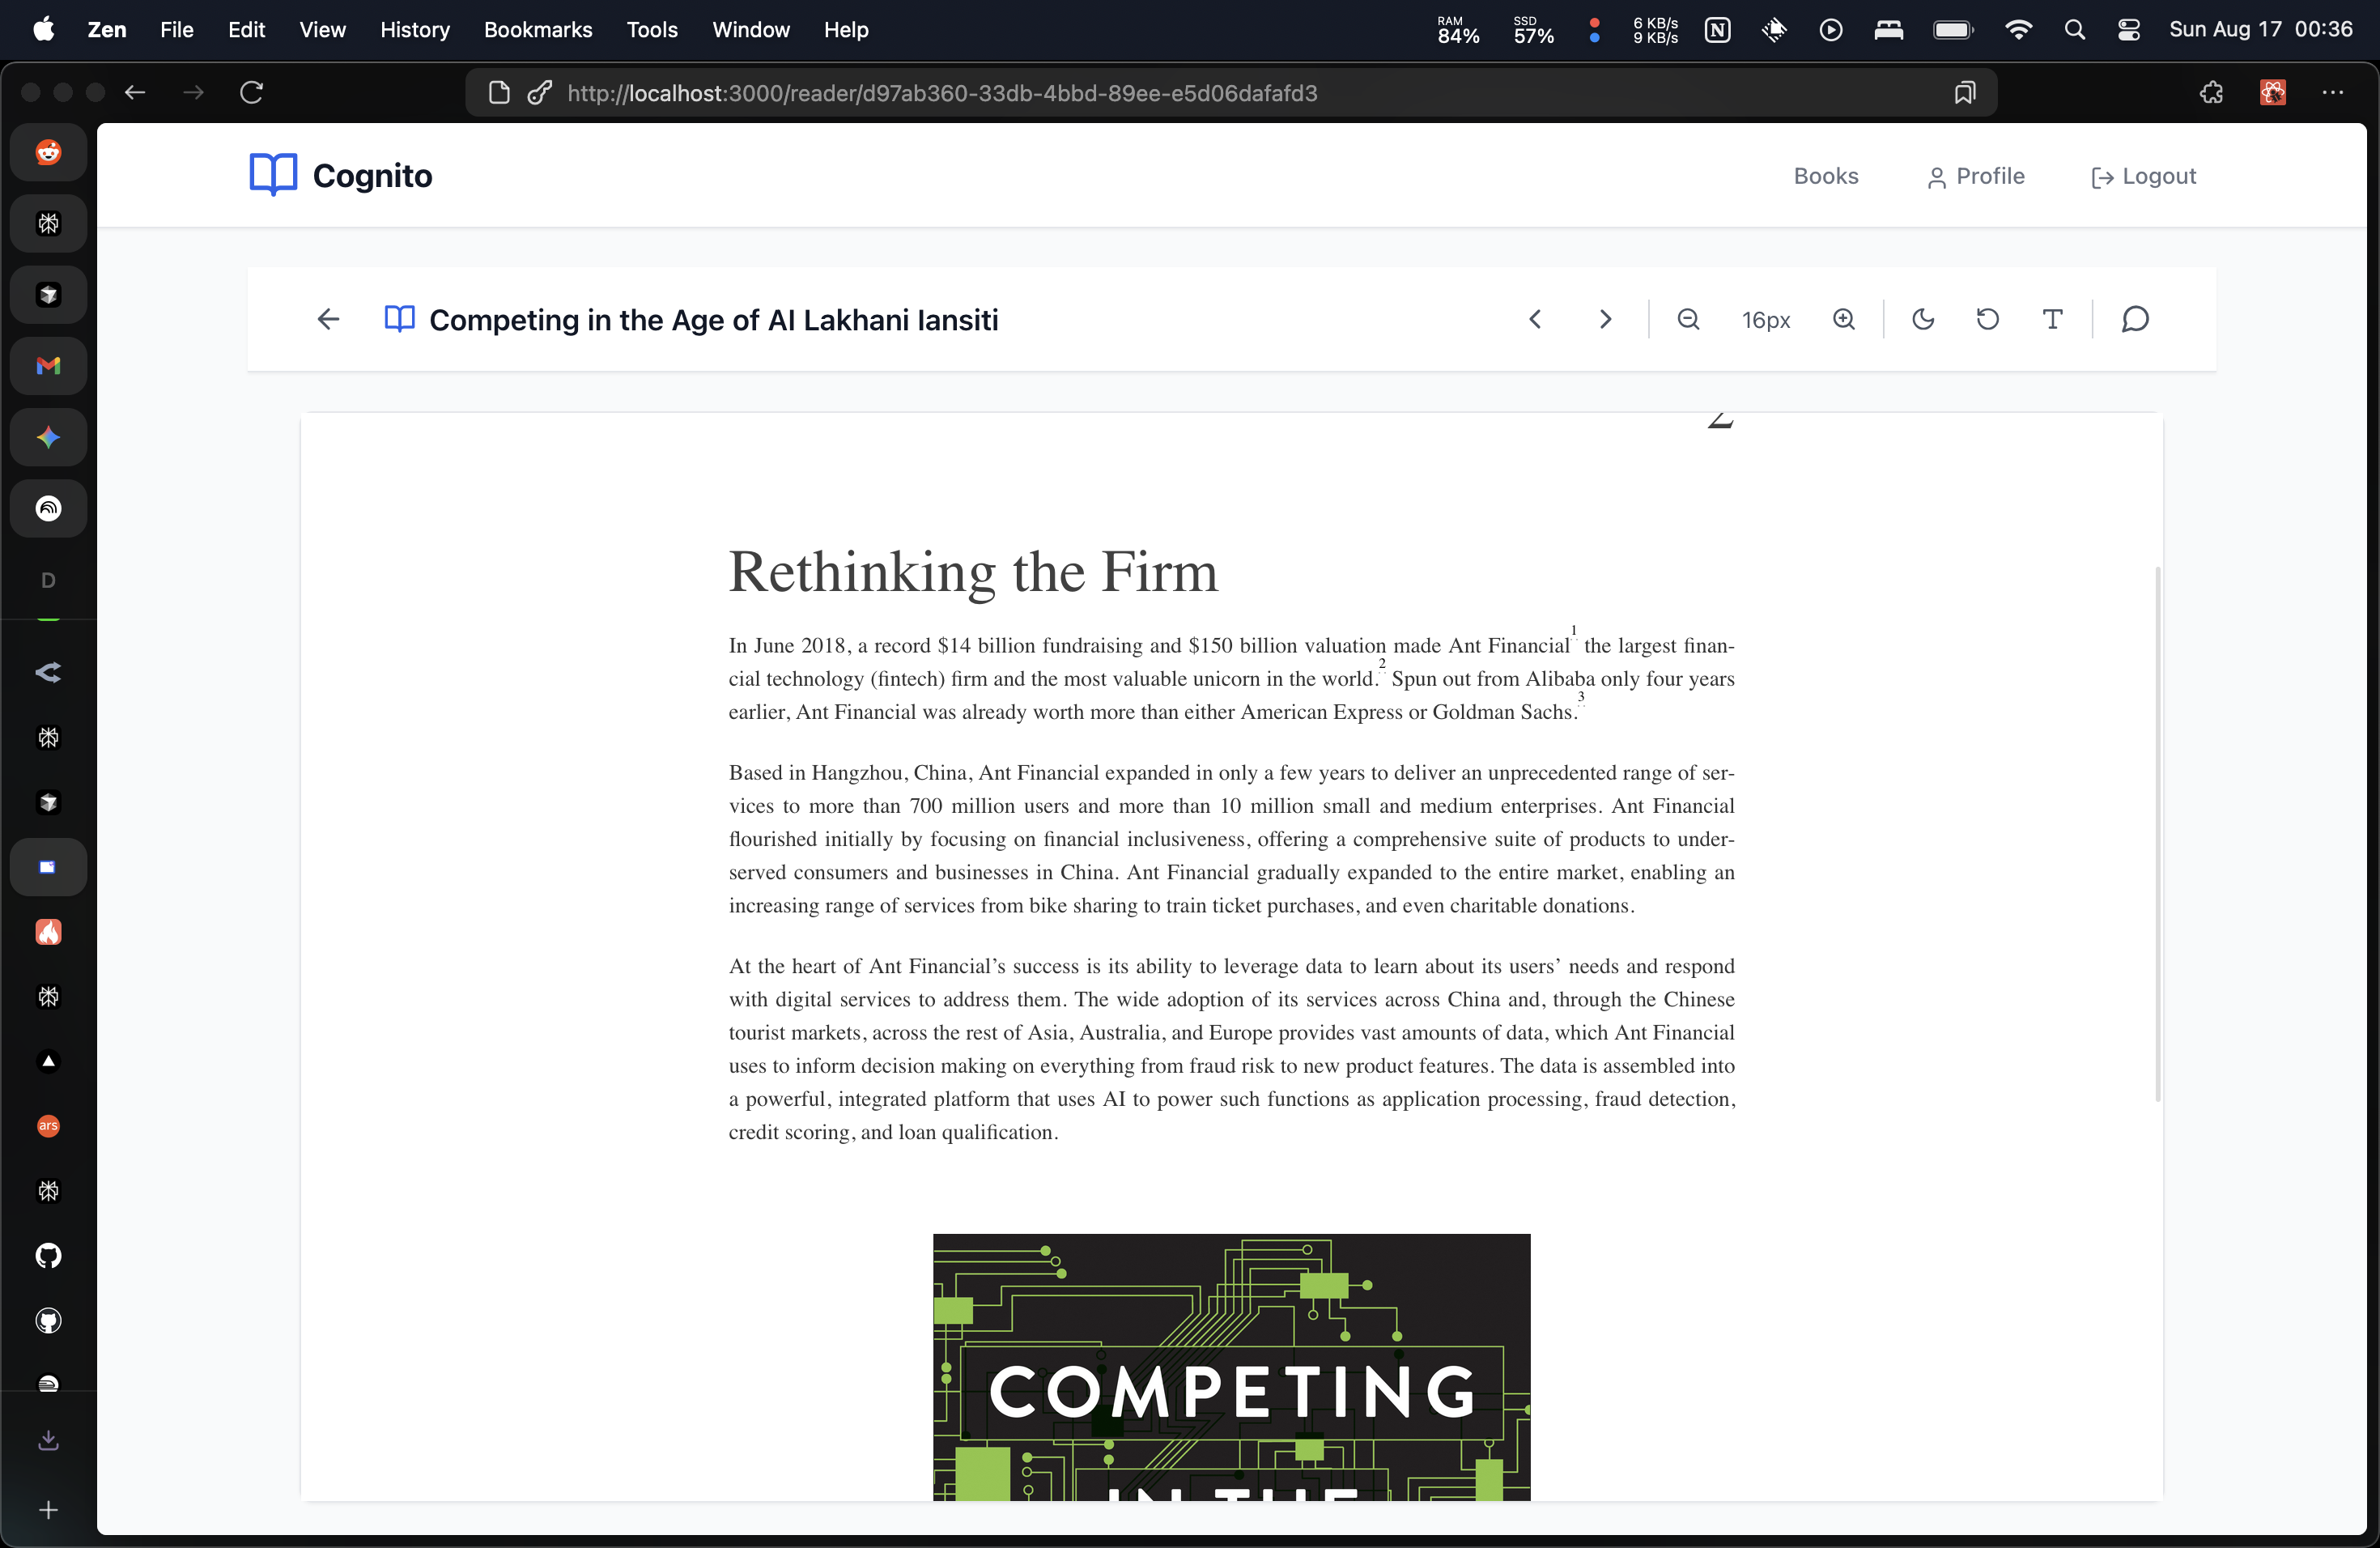The width and height of the screenshot is (2380, 1548).
Task: Go to next page chevron
Action: point(1605,319)
